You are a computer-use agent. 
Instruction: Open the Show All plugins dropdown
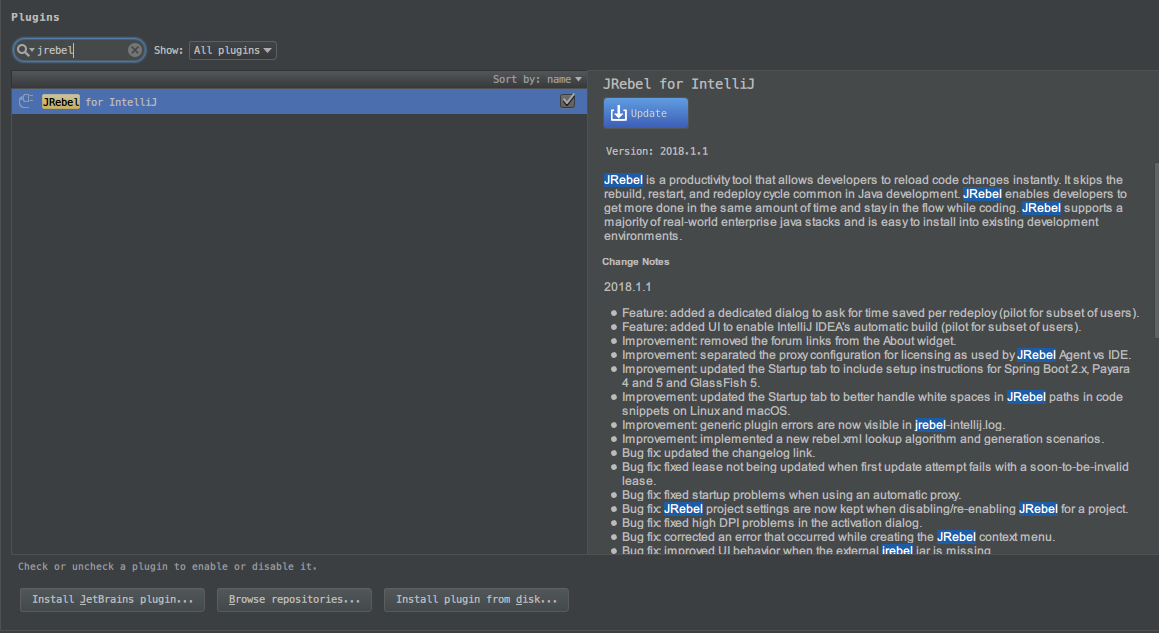click(232, 50)
